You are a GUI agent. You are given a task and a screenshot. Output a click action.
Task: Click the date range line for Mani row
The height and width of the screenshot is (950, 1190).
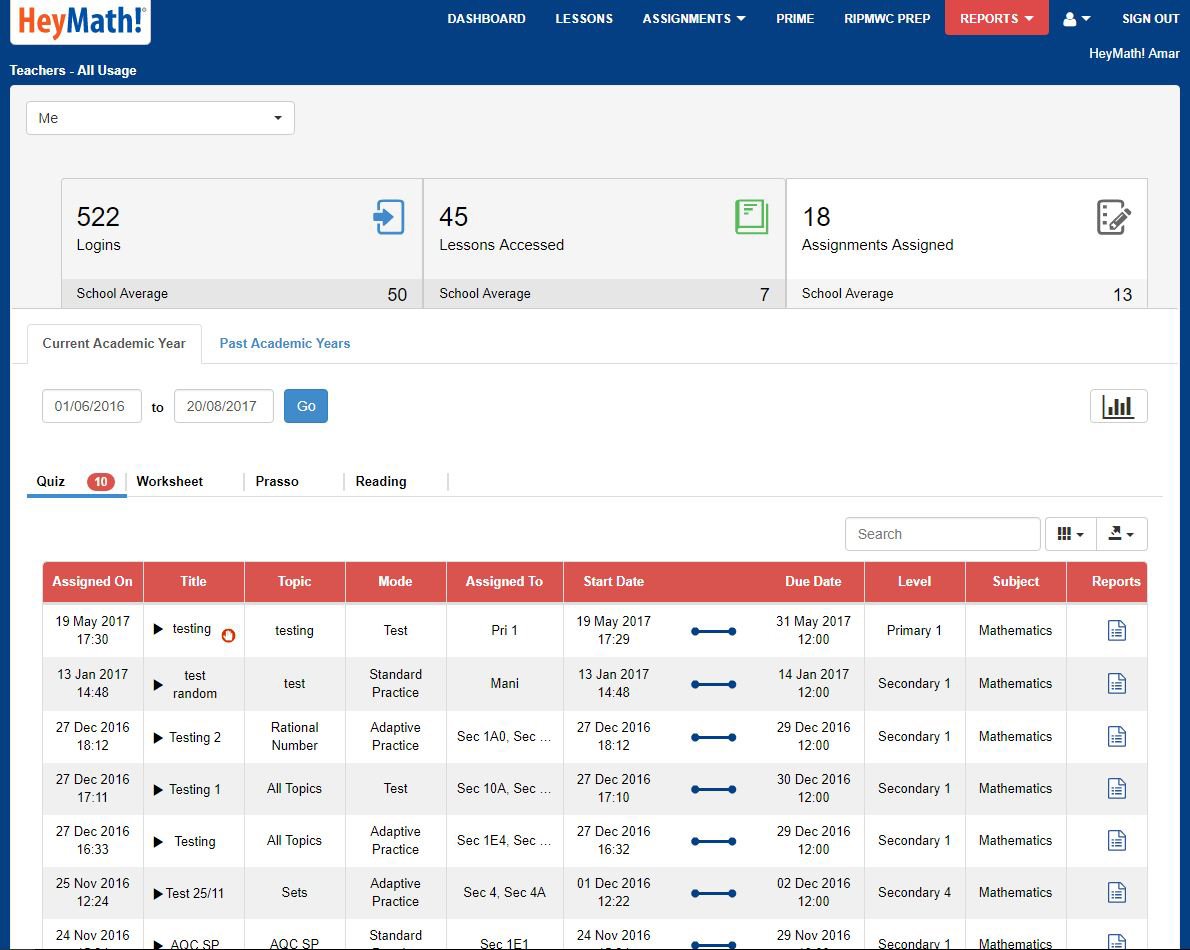tap(713, 684)
